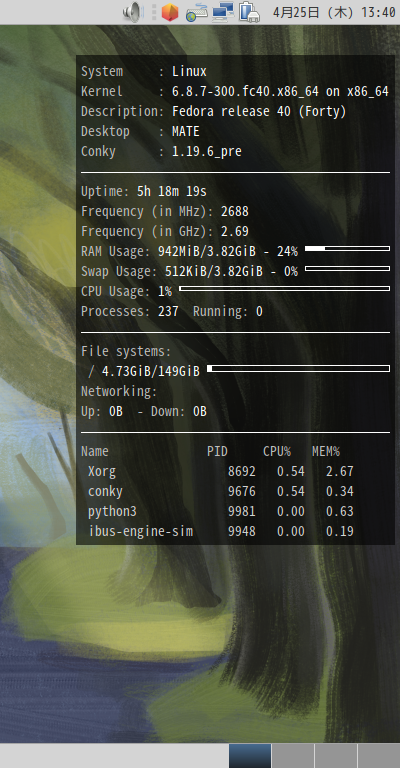Image resolution: width=400 pixels, height=768 pixels.
Task: Click the CPU Usage progress bar
Action: [284, 288]
